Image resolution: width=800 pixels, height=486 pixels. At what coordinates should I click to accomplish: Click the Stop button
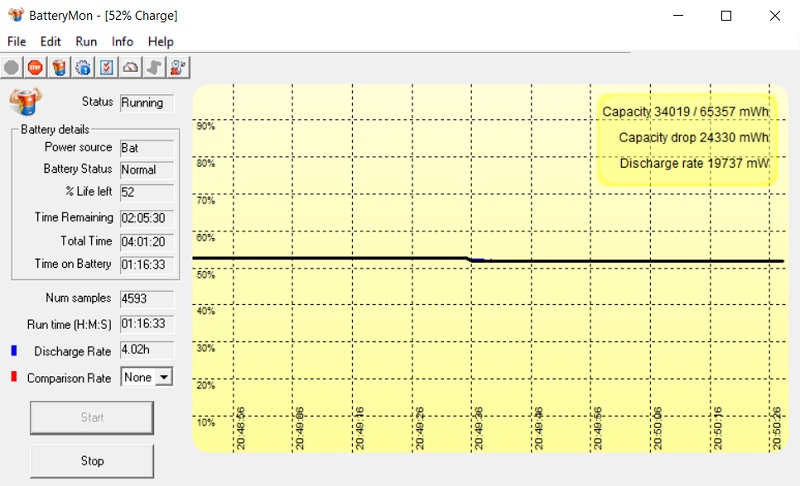(92, 461)
